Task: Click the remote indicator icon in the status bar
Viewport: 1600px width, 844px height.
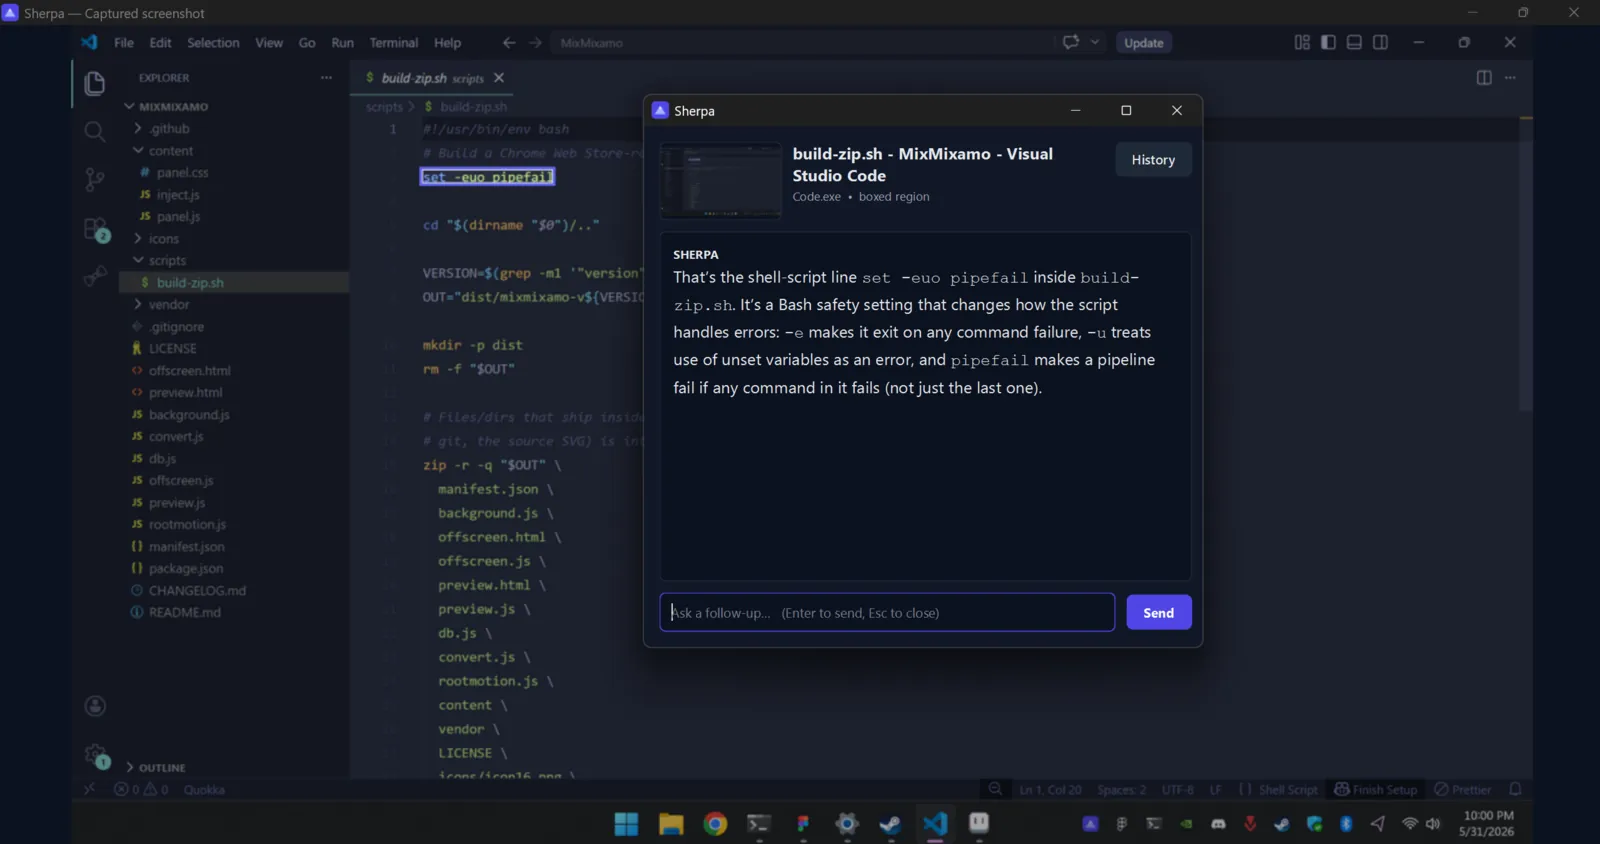Action: click(x=90, y=789)
